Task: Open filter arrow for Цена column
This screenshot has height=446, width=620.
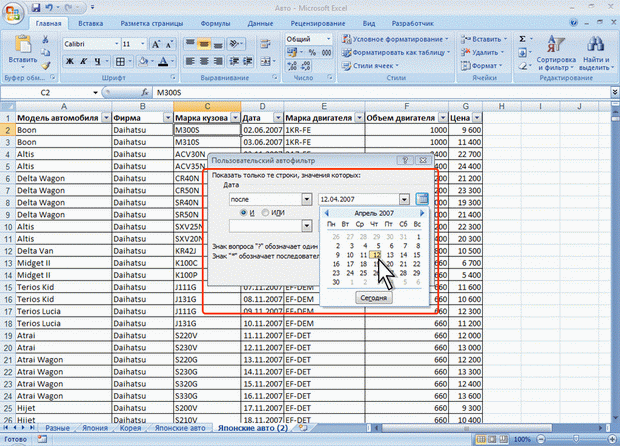Action: tap(477, 118)
